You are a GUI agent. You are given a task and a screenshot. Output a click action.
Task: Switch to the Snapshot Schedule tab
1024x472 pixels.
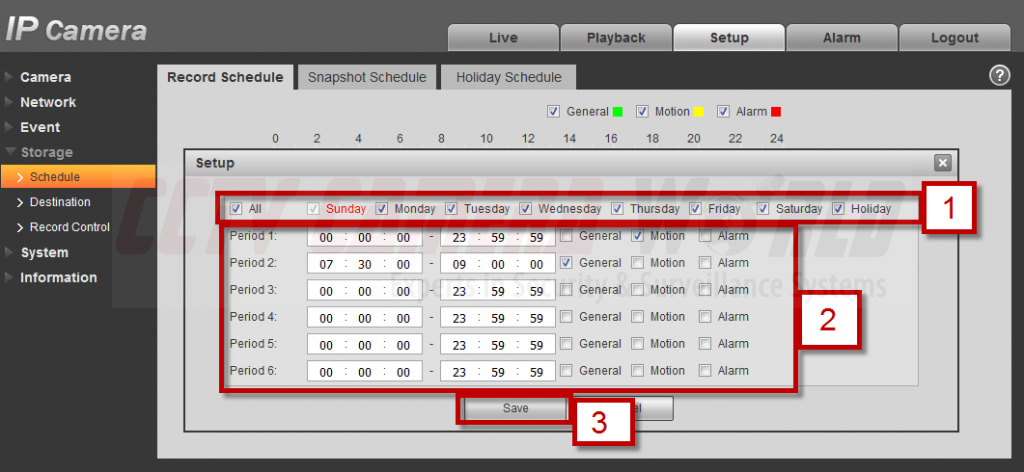pyautogui.click(x=366, y=77)
